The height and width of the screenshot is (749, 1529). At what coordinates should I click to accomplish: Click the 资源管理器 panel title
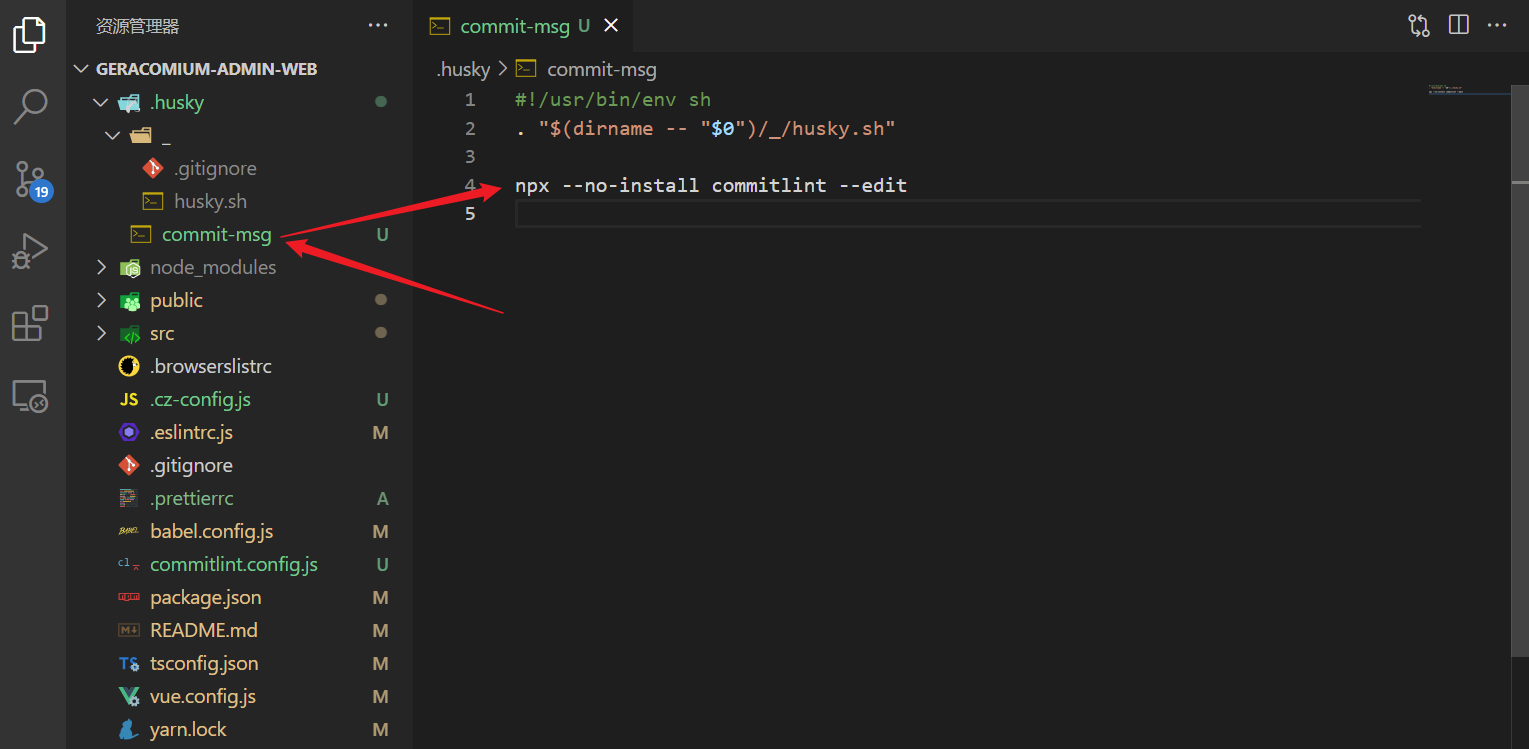pos(138,26)
